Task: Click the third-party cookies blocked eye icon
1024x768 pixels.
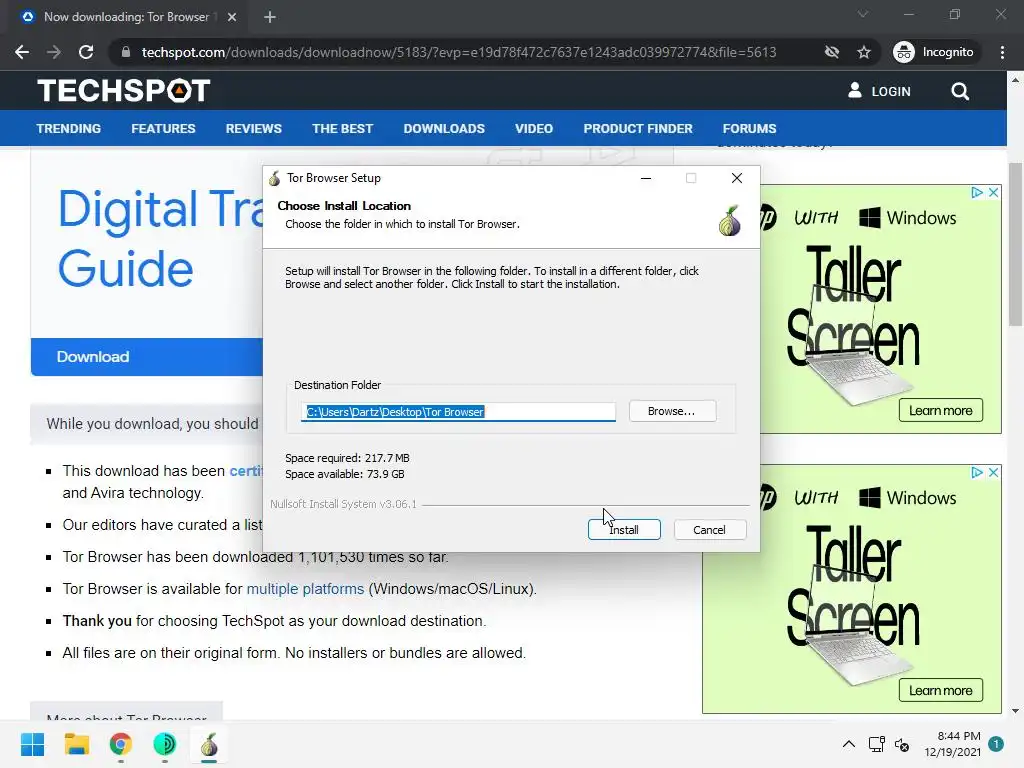Action: pyautogui.click(x=832, y=52)
